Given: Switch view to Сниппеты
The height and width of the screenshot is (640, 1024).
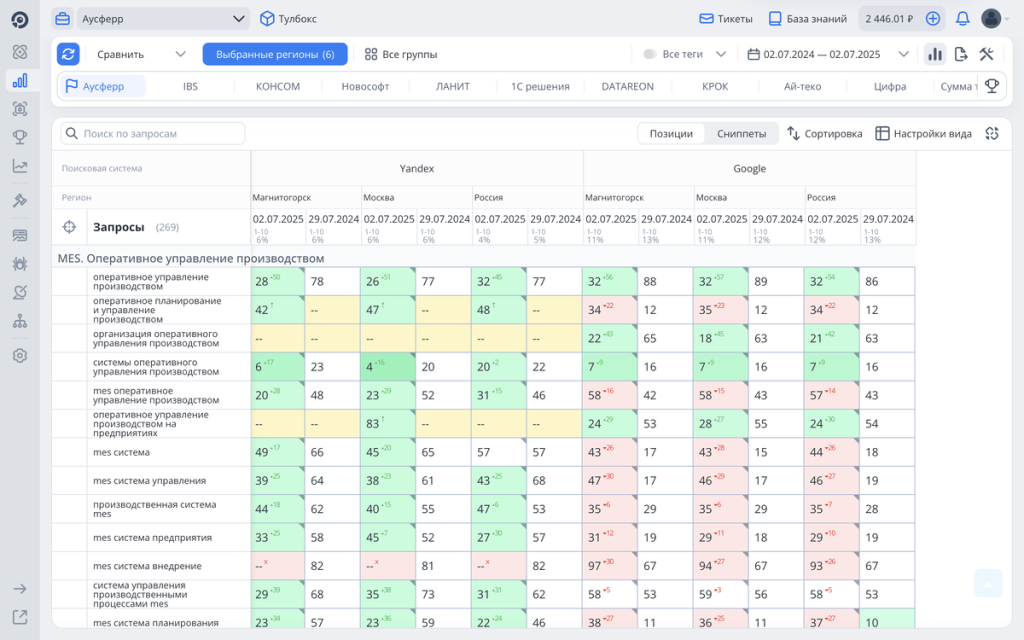Looking at the screenshot, I should (741, 134).
